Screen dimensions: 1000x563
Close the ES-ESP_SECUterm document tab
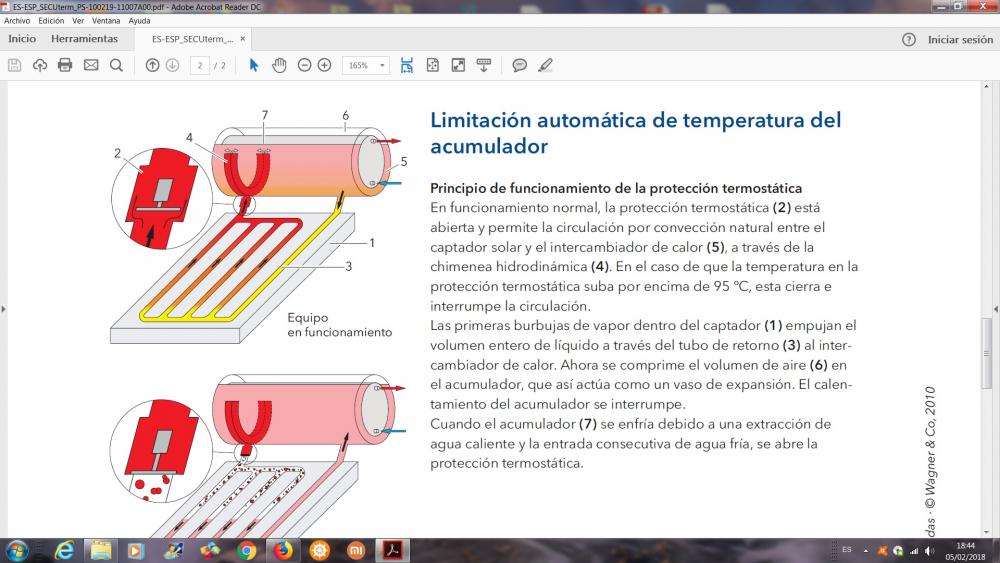coord(242,39)
